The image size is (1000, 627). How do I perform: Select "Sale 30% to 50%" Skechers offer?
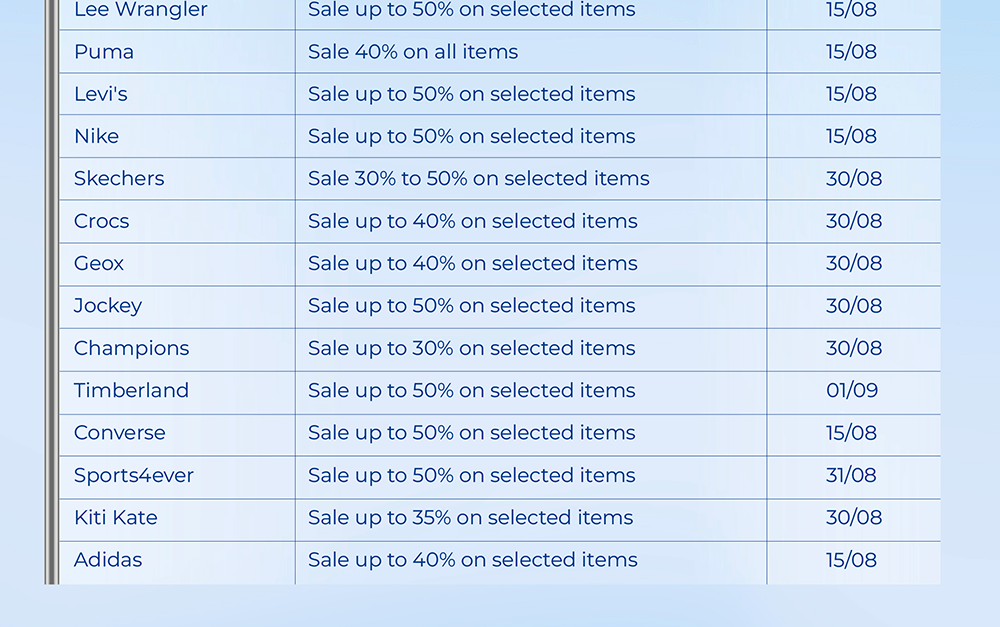479,179
